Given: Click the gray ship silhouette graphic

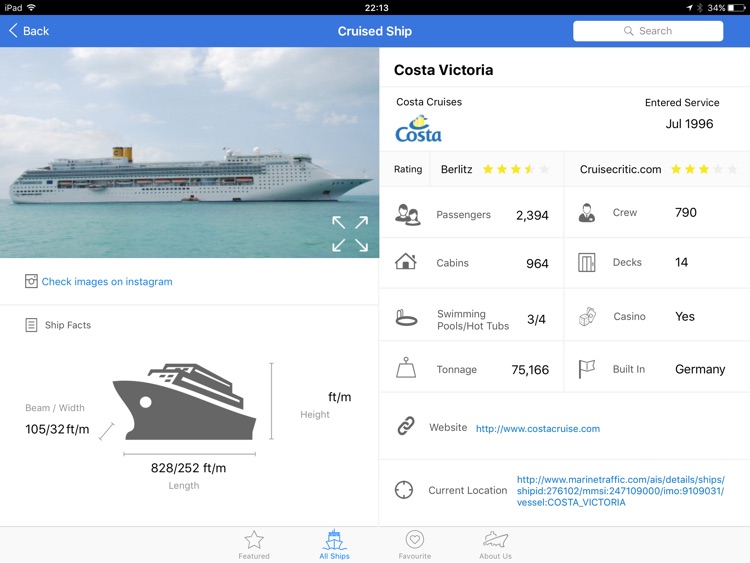Looking at the screenshot, I should click(184, 402).
